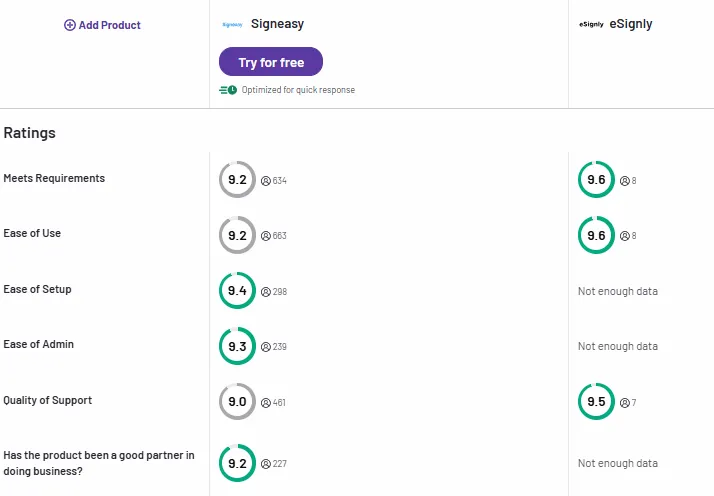Click the Signeasy logo thumbnail

tap(232, 25)
